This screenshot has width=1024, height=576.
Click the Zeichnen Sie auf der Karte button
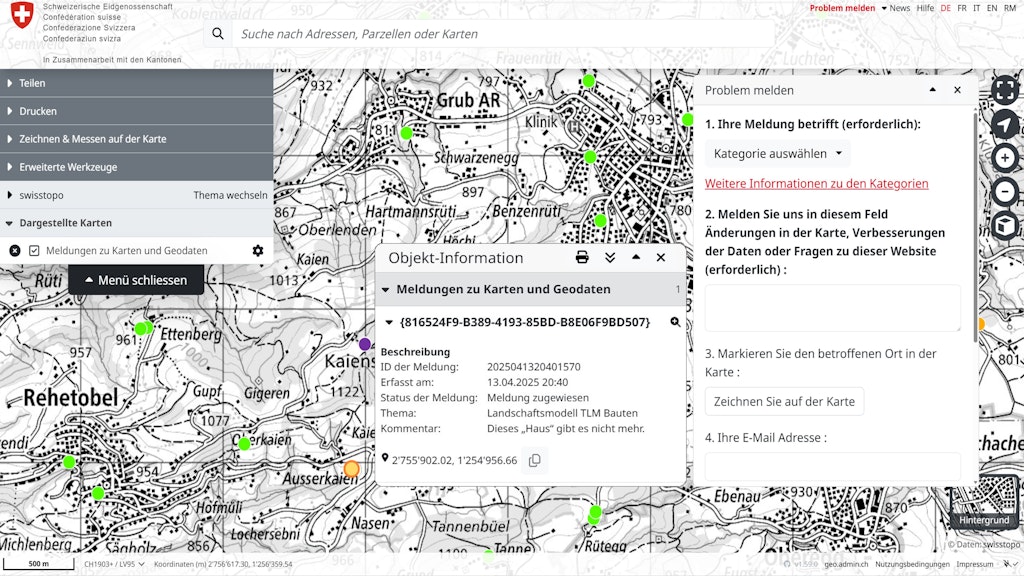tap(784, 401)
